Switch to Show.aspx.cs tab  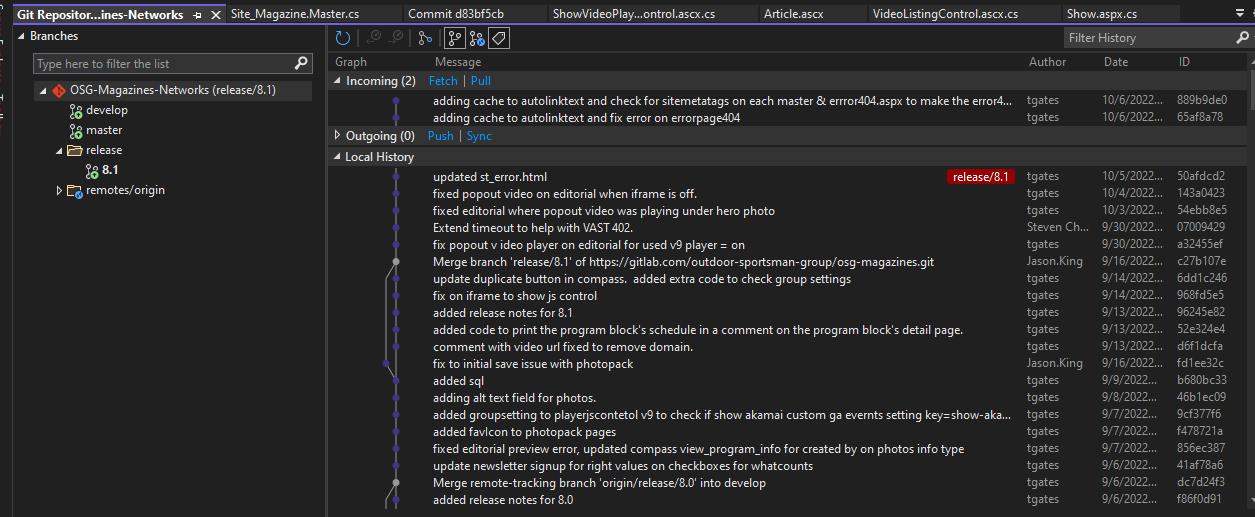tap(1101, 14)
